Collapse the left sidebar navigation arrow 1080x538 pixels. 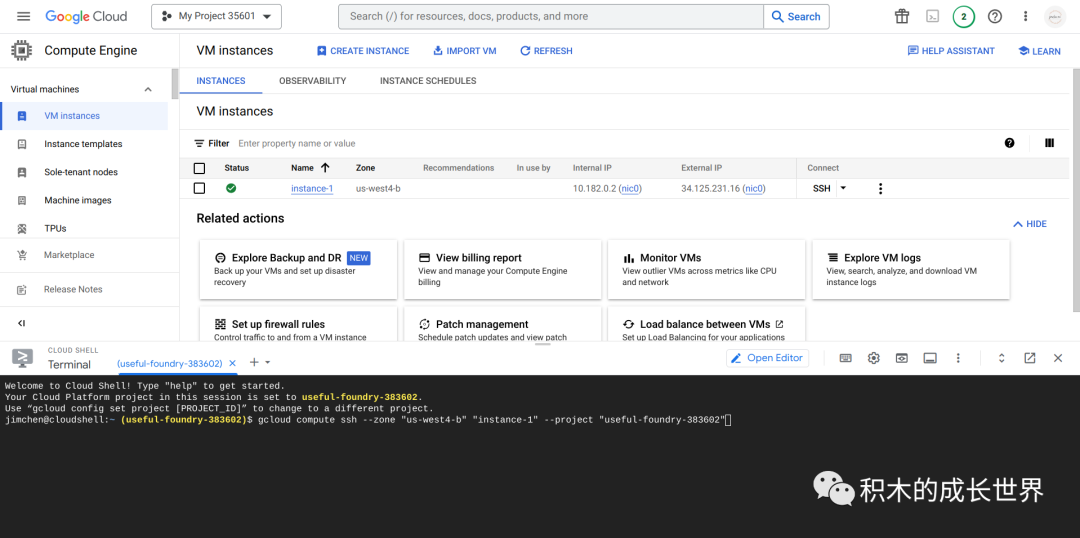point(21,323)
